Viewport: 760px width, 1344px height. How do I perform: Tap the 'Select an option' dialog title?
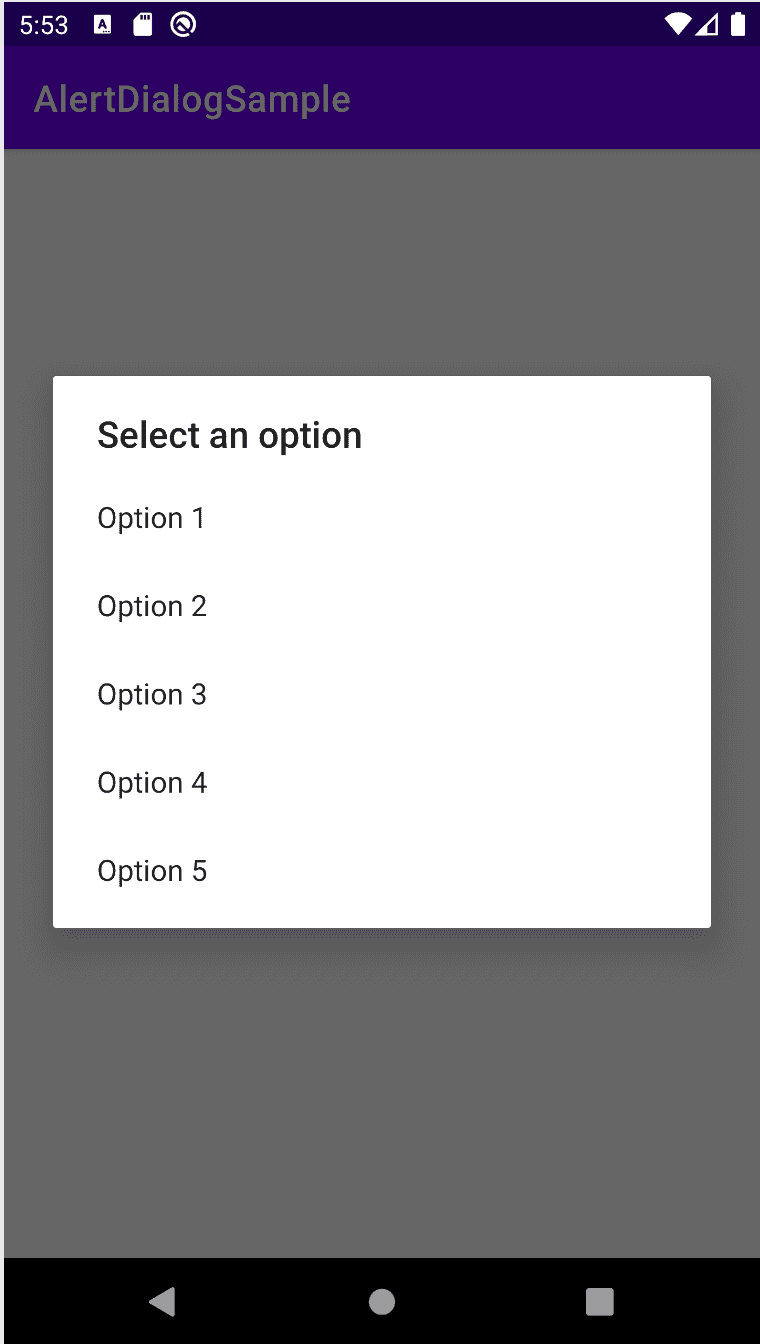tap(229, 436)
